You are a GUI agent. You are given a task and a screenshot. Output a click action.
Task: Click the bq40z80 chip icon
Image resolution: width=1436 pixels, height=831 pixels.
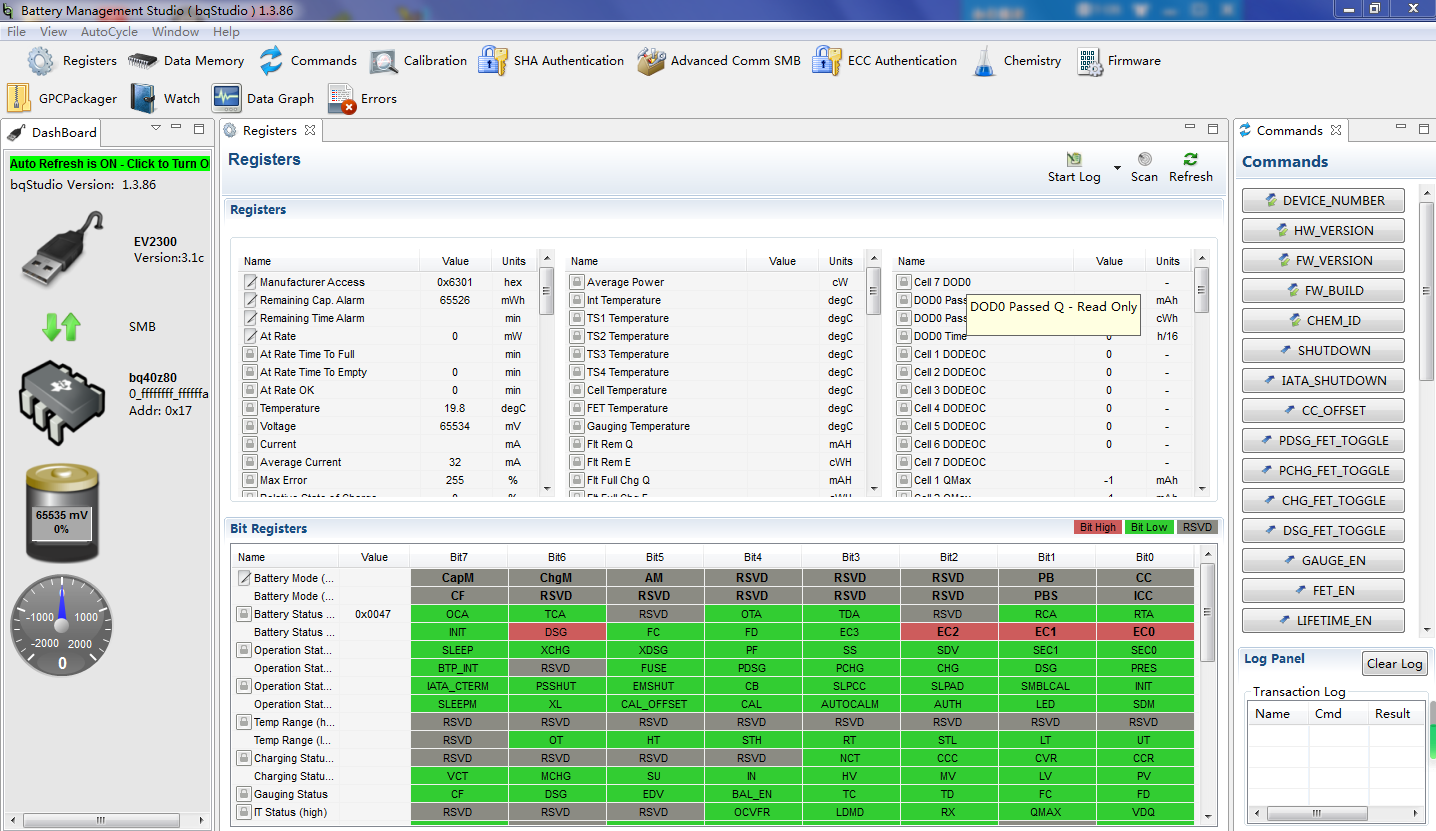pos(63,402)
